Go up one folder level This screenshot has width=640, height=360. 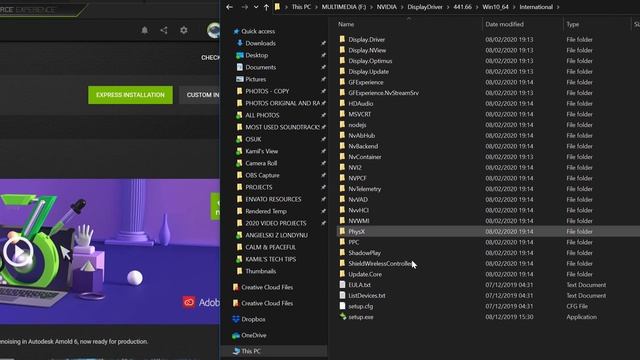pyautogui.click(x=266, y=7)
